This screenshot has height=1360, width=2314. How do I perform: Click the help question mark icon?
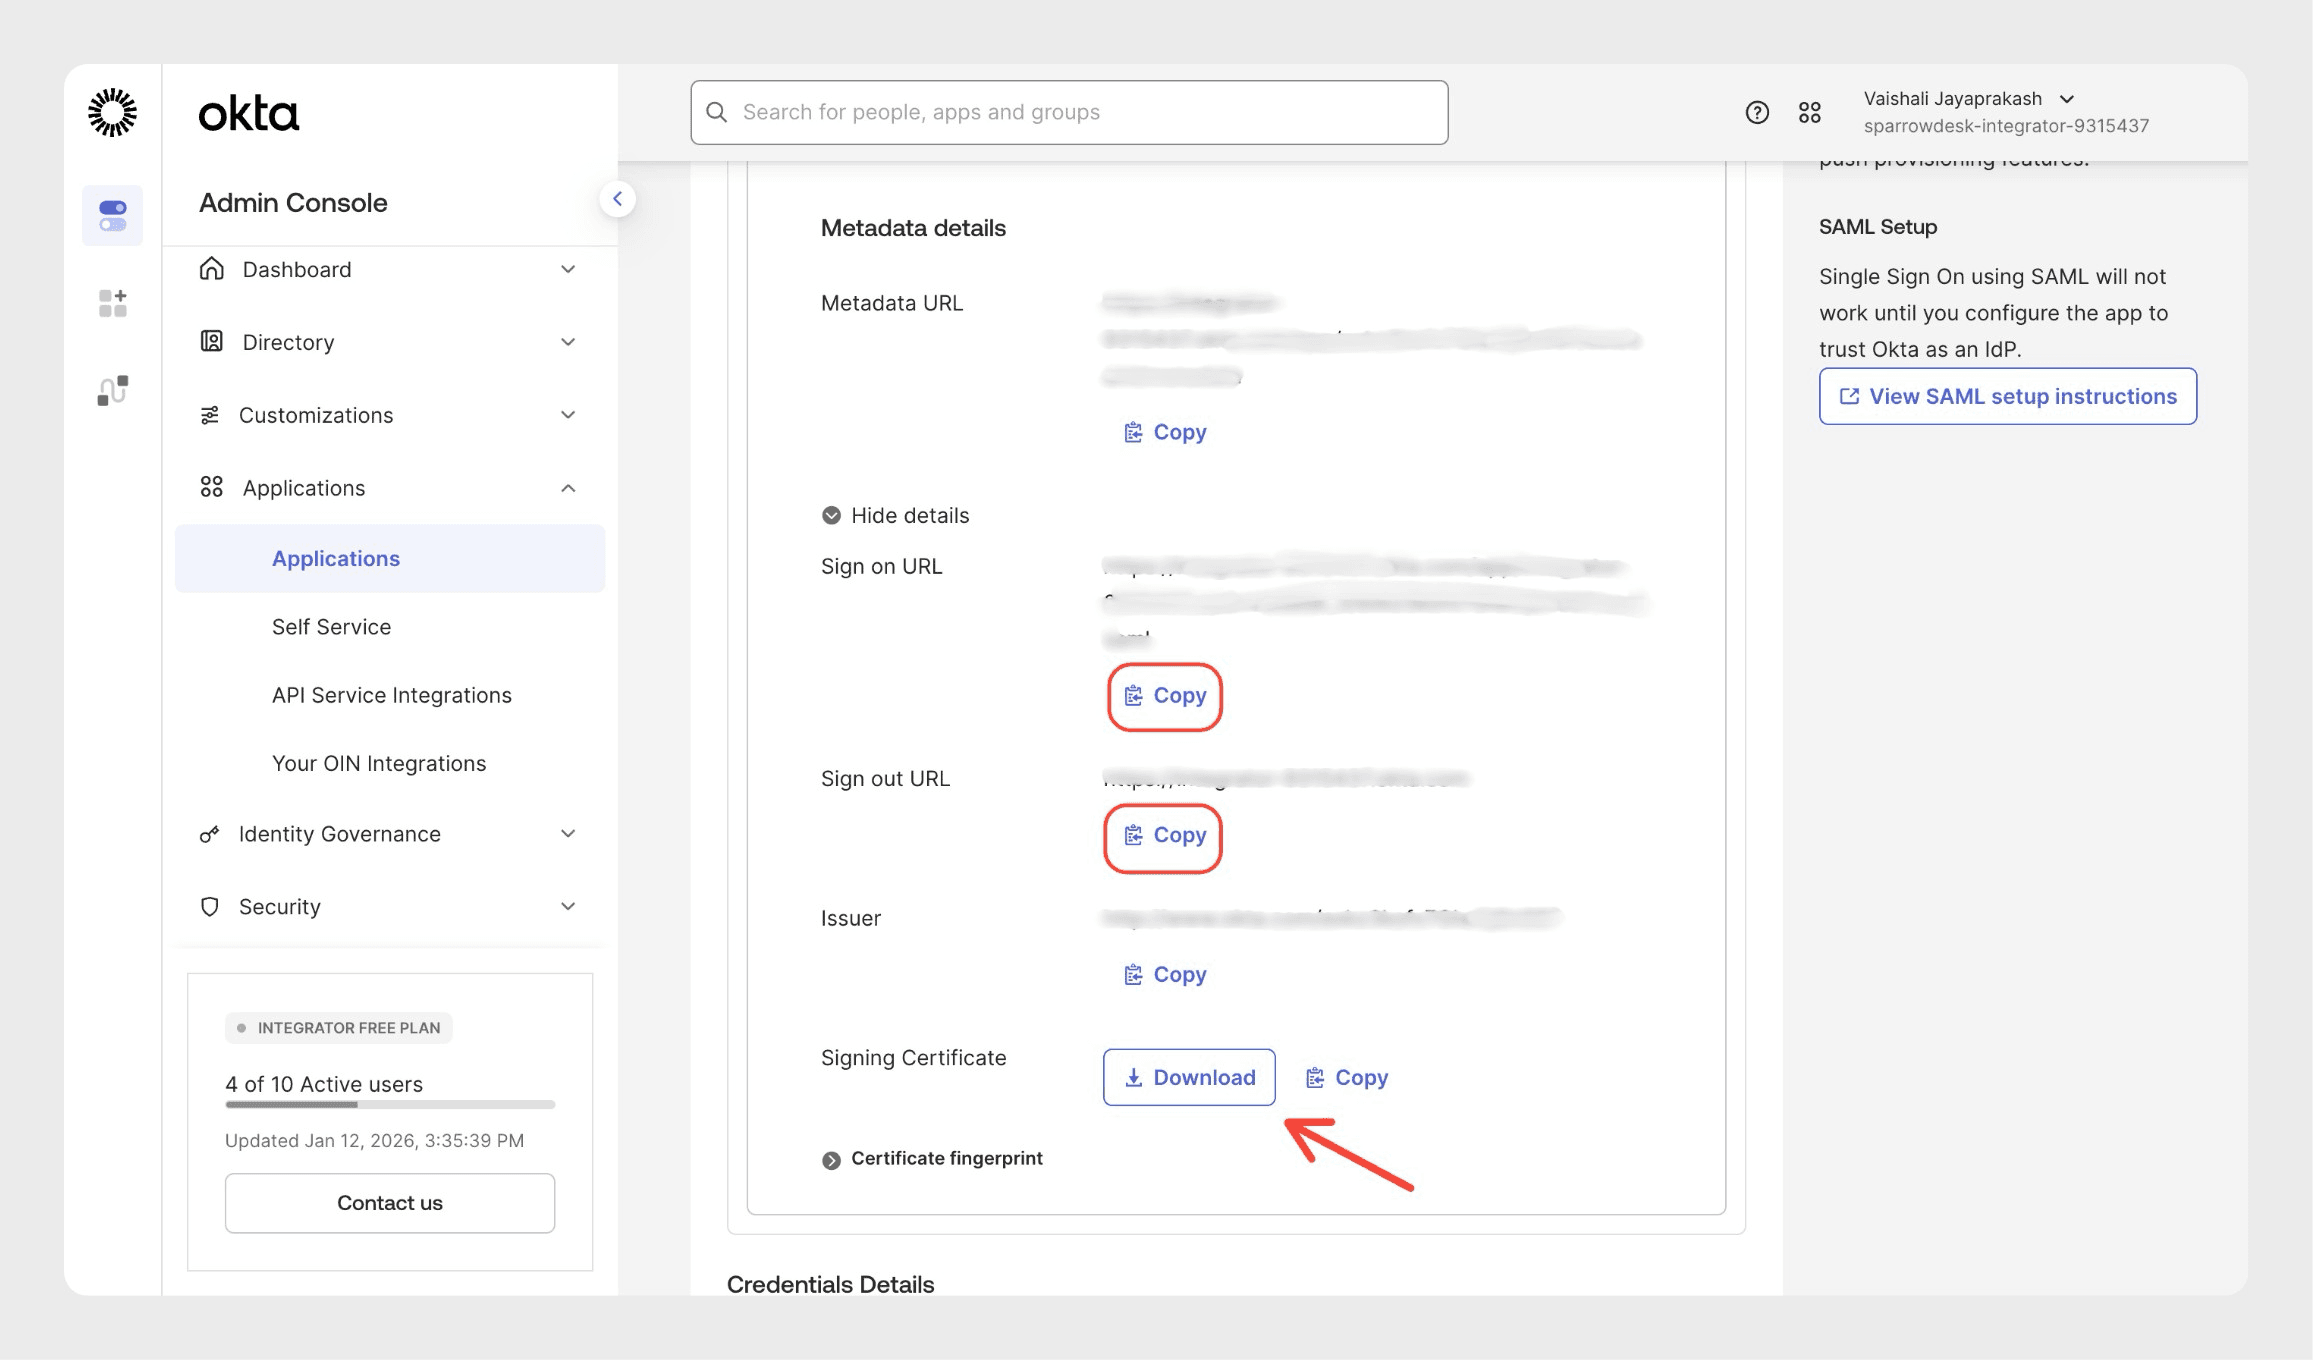[x=1757, y=113]
